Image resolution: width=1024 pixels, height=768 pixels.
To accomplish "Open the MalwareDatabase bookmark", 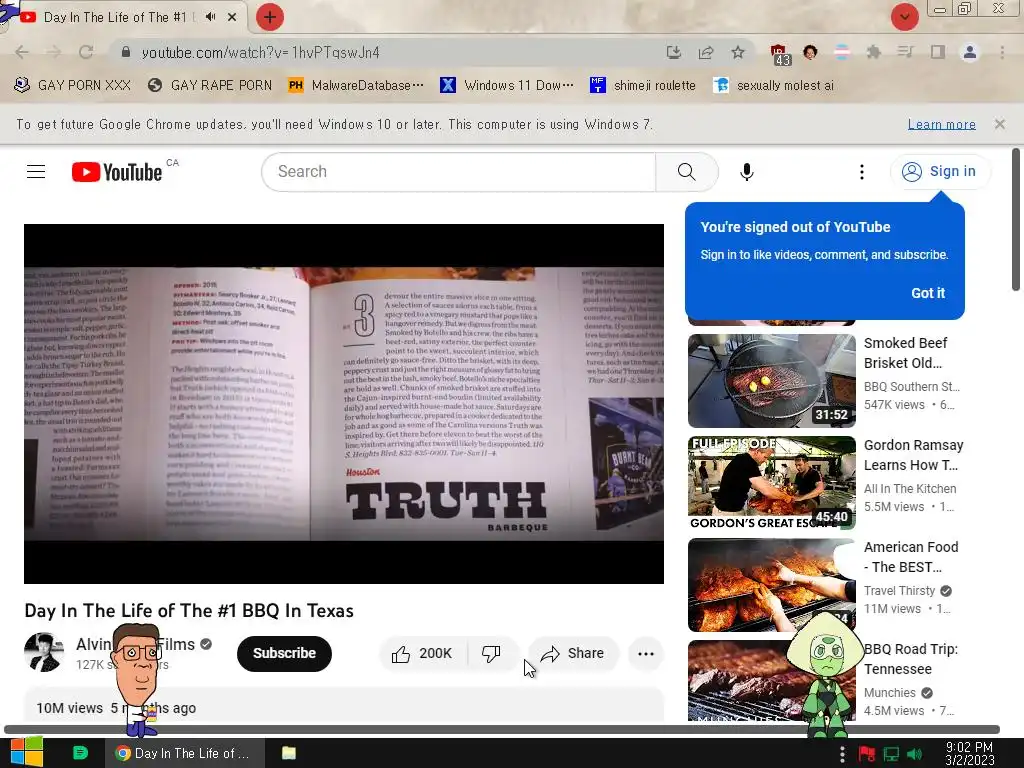I will pyautogui.click(x=356, y=86).
